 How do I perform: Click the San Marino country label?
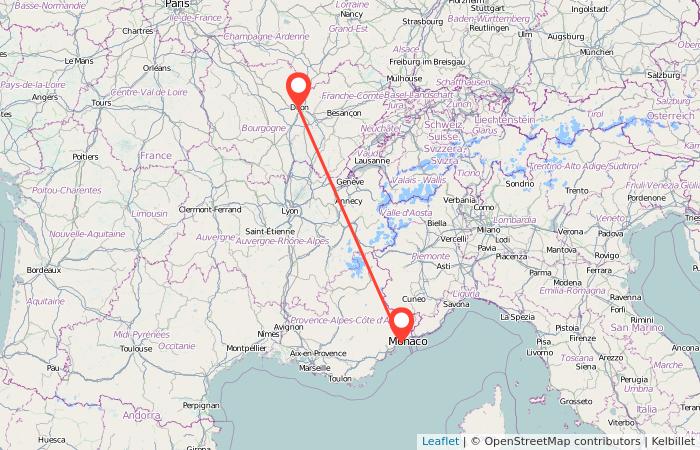(x=637, y=328)
